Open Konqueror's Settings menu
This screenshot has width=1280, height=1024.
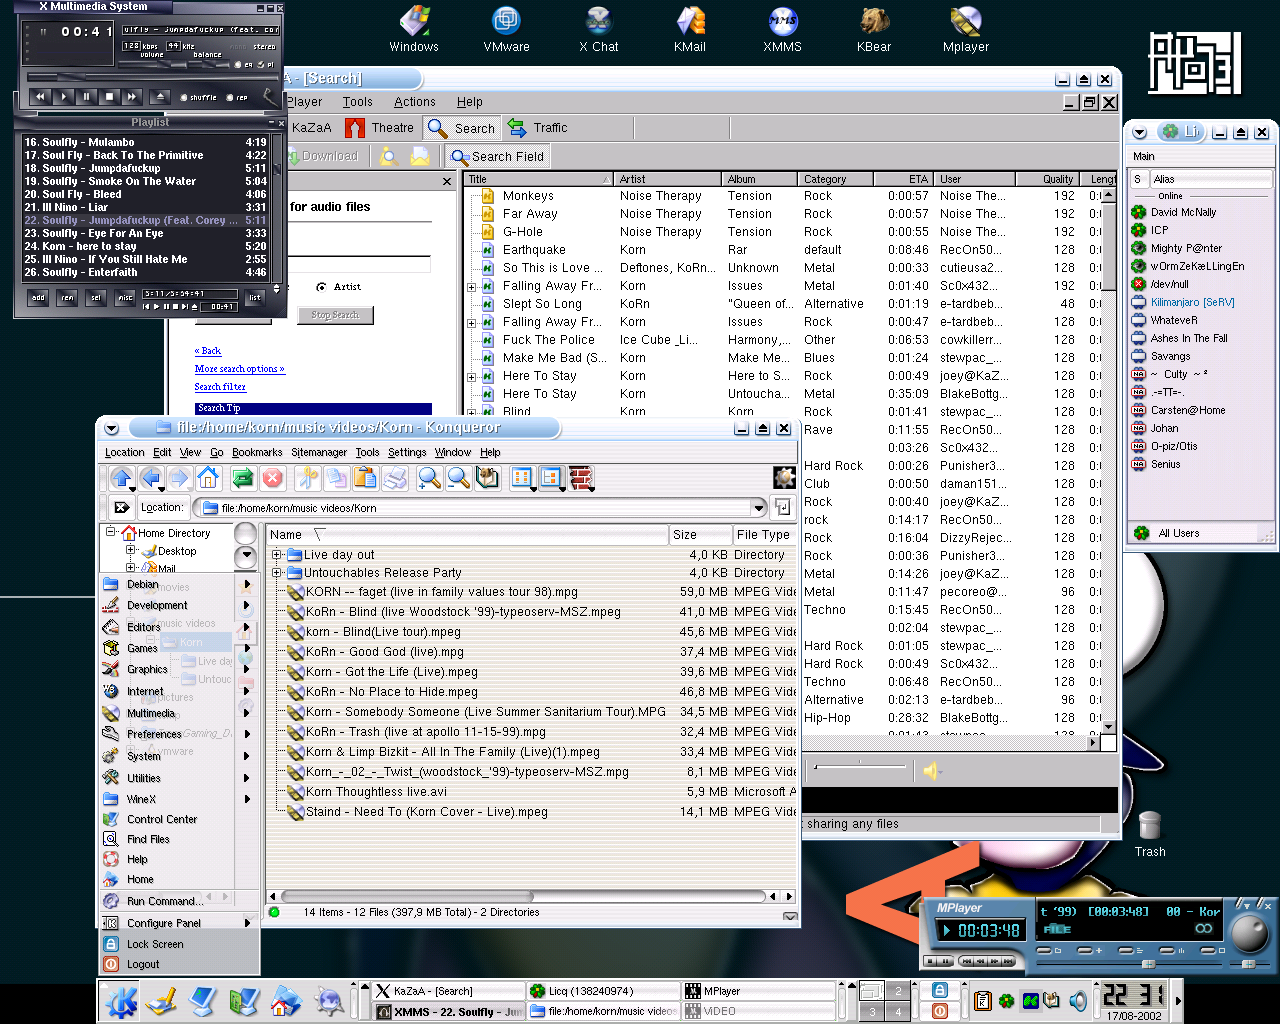coord(407,452)
